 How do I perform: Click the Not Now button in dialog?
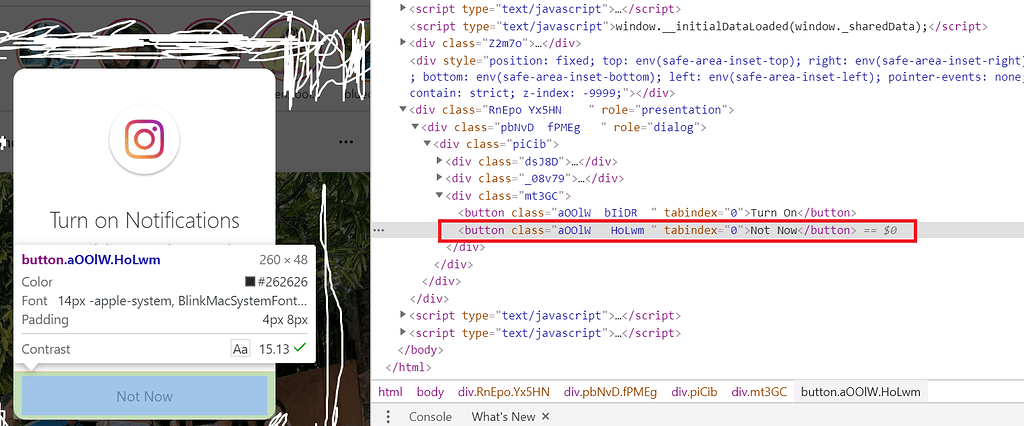pos(144,397)
